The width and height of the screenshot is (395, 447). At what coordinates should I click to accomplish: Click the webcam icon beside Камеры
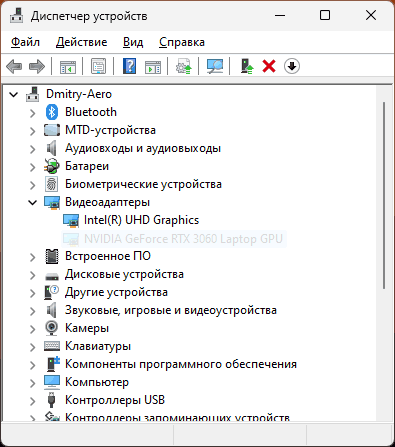point(52,328)
